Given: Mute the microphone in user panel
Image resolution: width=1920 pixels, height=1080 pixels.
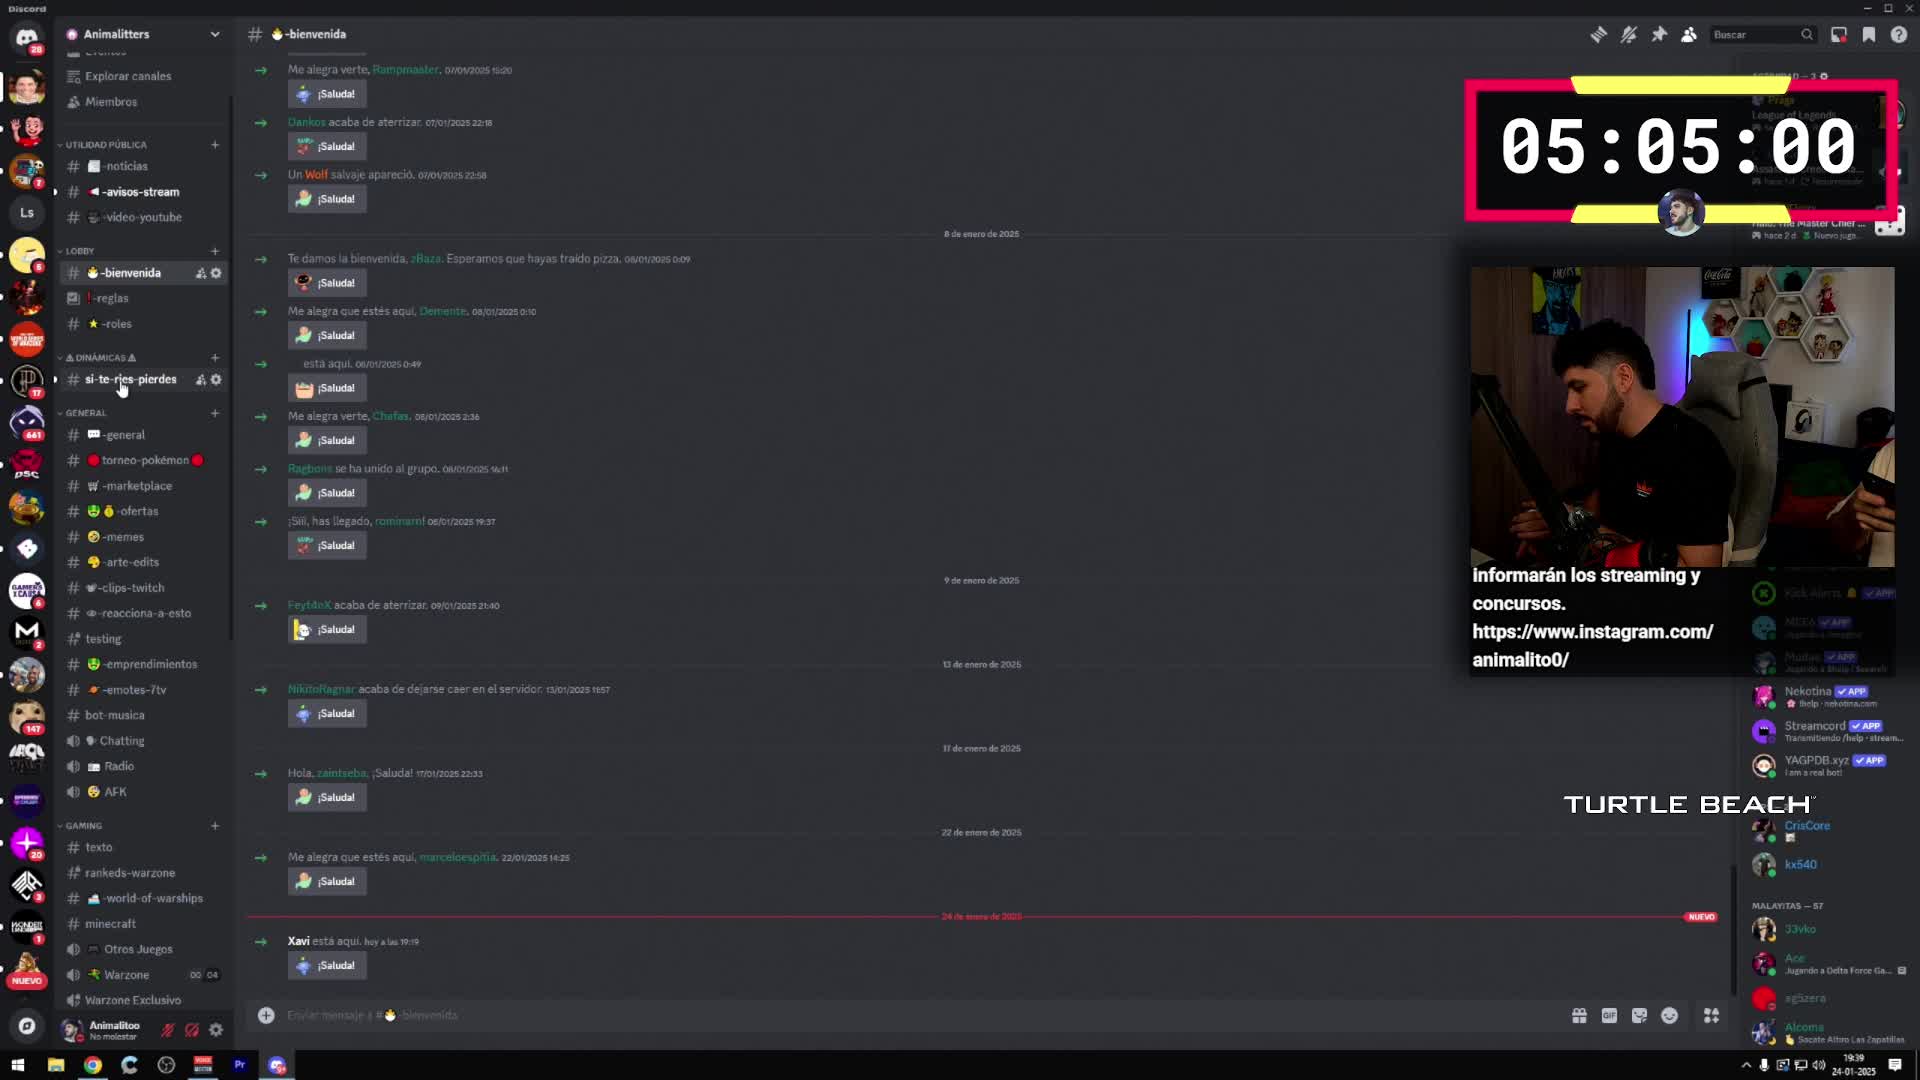Looking at the screenshot, I should pos(167,1030).
